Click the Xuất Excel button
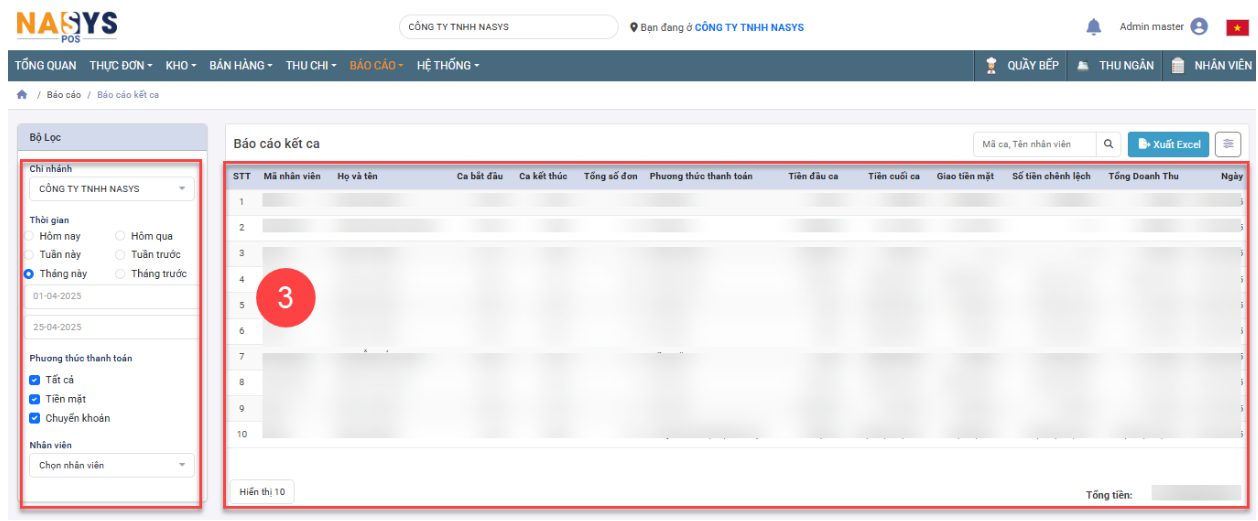This screenshot has width=1258, height=521. pyautogui.click(x=1168, y=144)
